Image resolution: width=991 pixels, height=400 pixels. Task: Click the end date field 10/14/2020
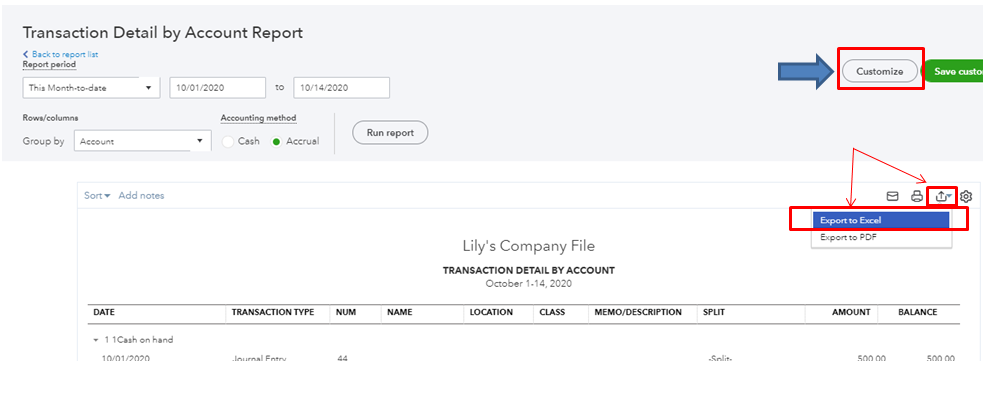[x=341, y=88]
